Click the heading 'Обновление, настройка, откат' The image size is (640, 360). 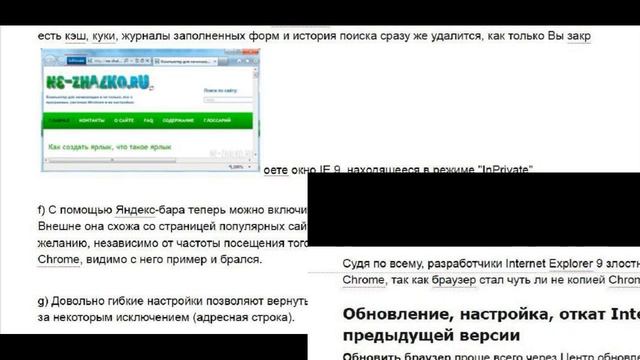tap(473, 314)
